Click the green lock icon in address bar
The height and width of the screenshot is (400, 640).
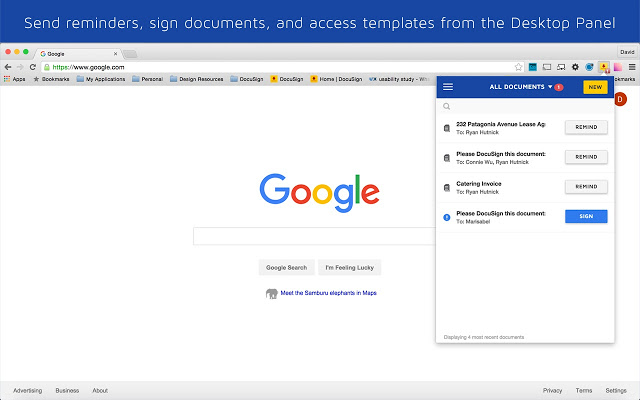point(47,67)
